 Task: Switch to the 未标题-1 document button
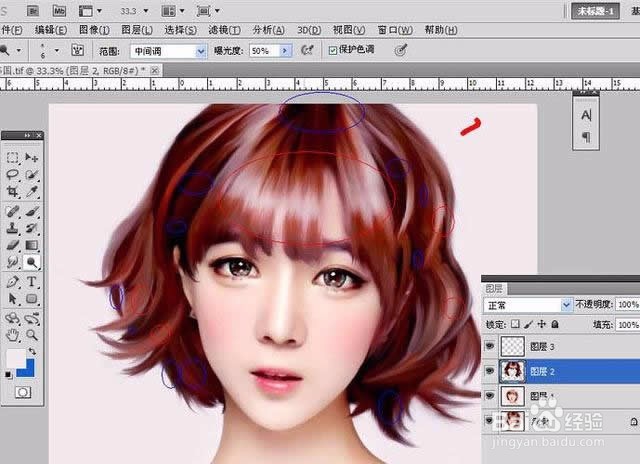(595, 11)
